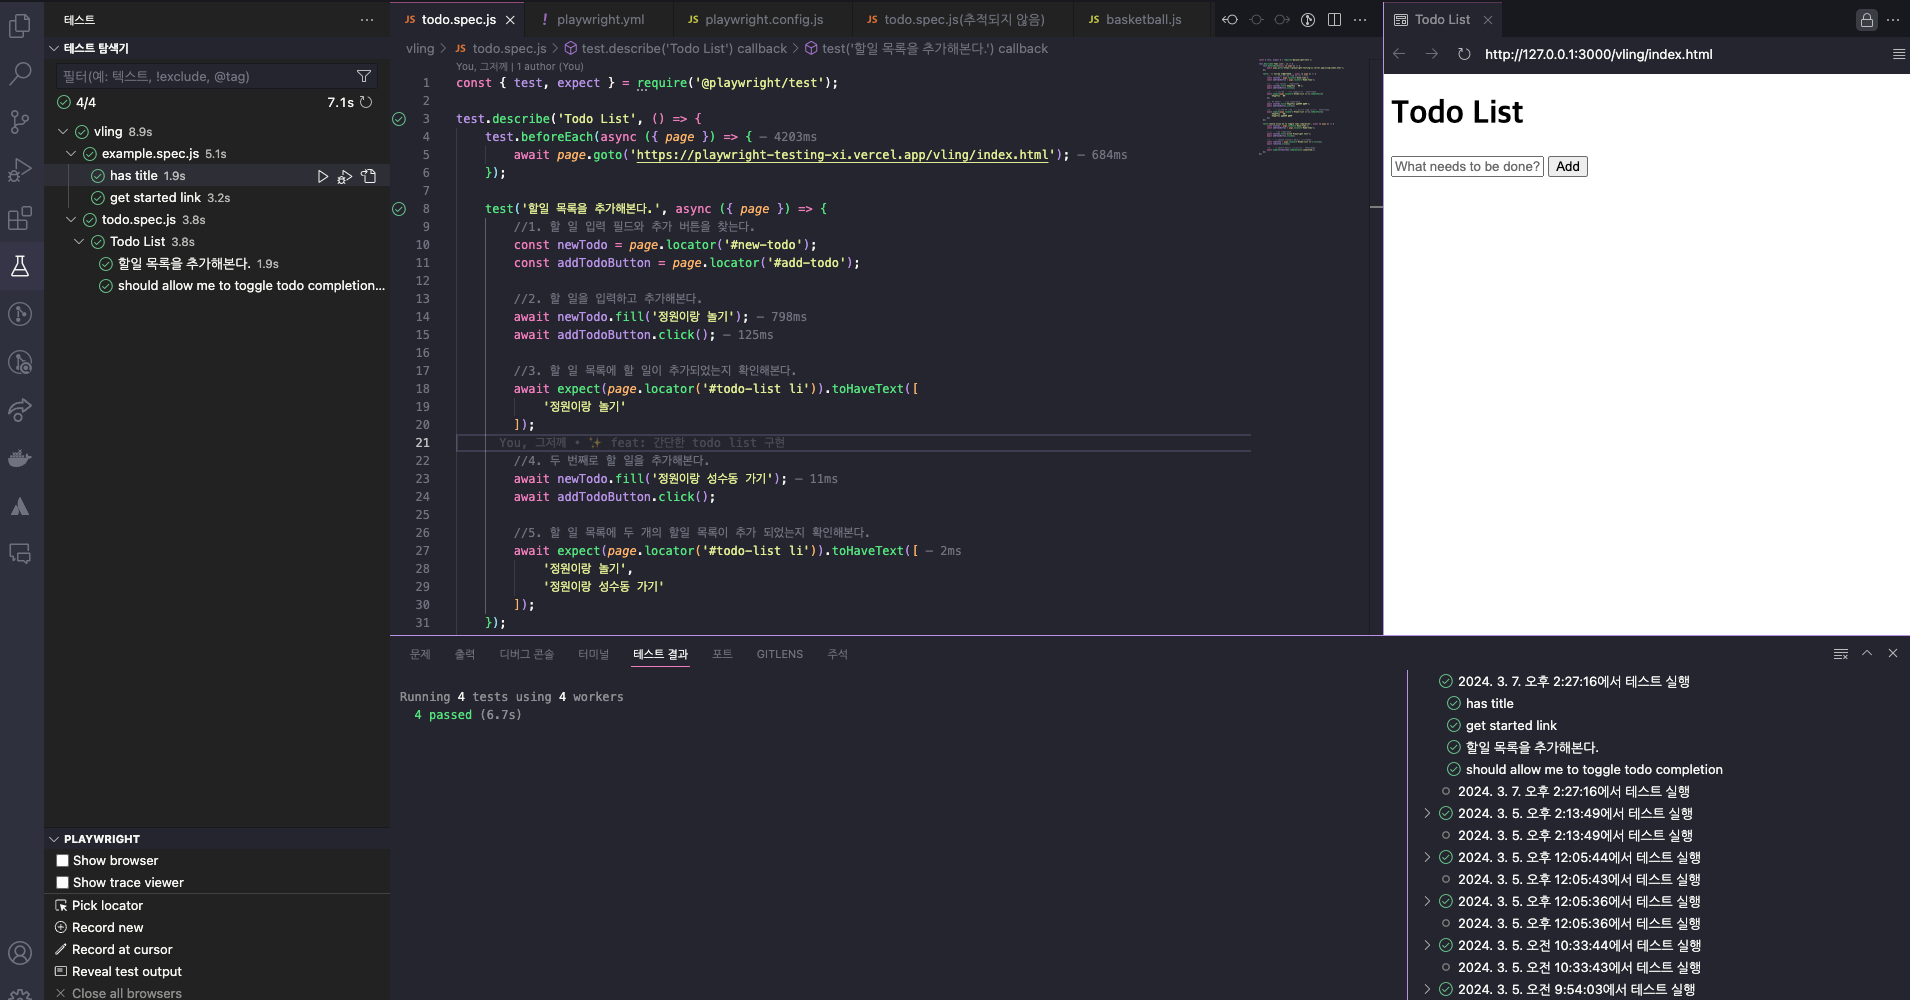Enable the Show browser checkbox
The width and height of the screenshot is (1910, 1000).
coord(62,861)
